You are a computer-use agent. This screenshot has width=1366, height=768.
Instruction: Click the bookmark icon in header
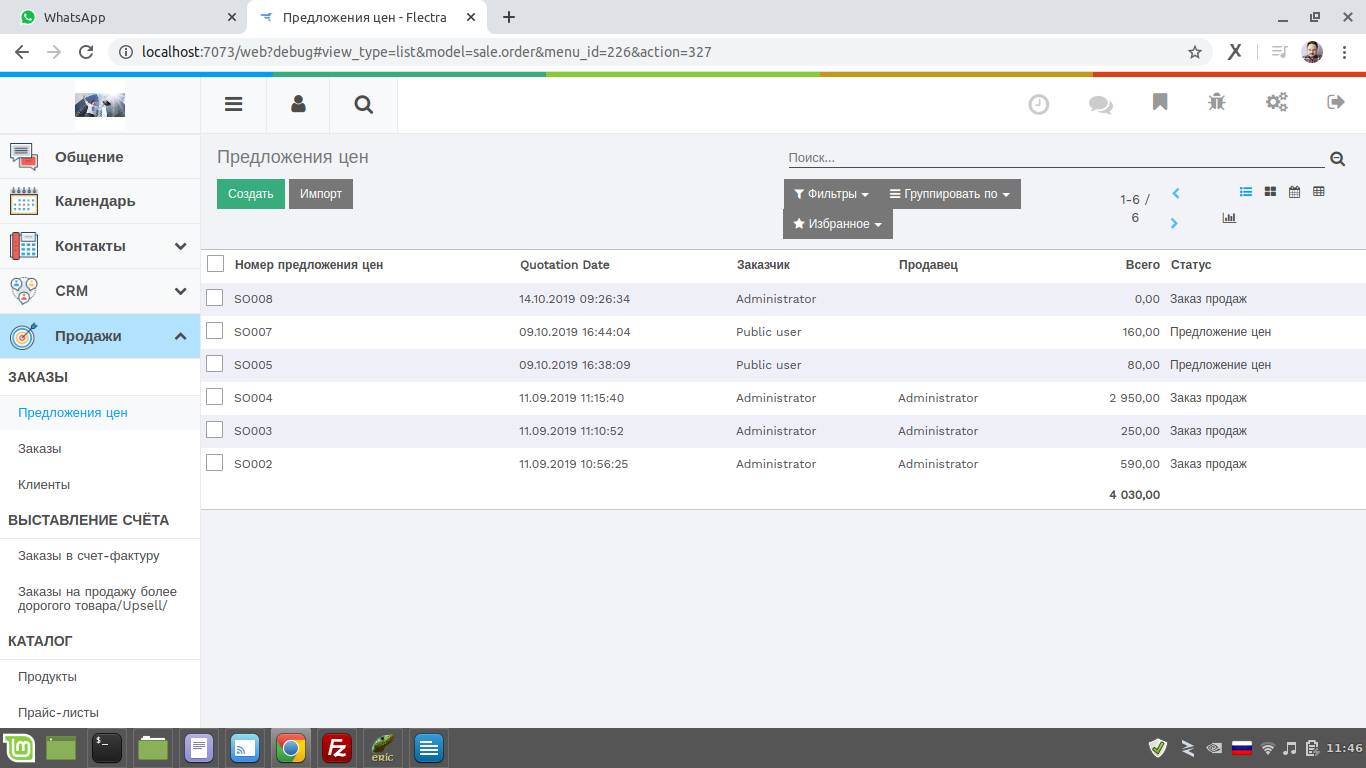click(x=1160, y=103)
